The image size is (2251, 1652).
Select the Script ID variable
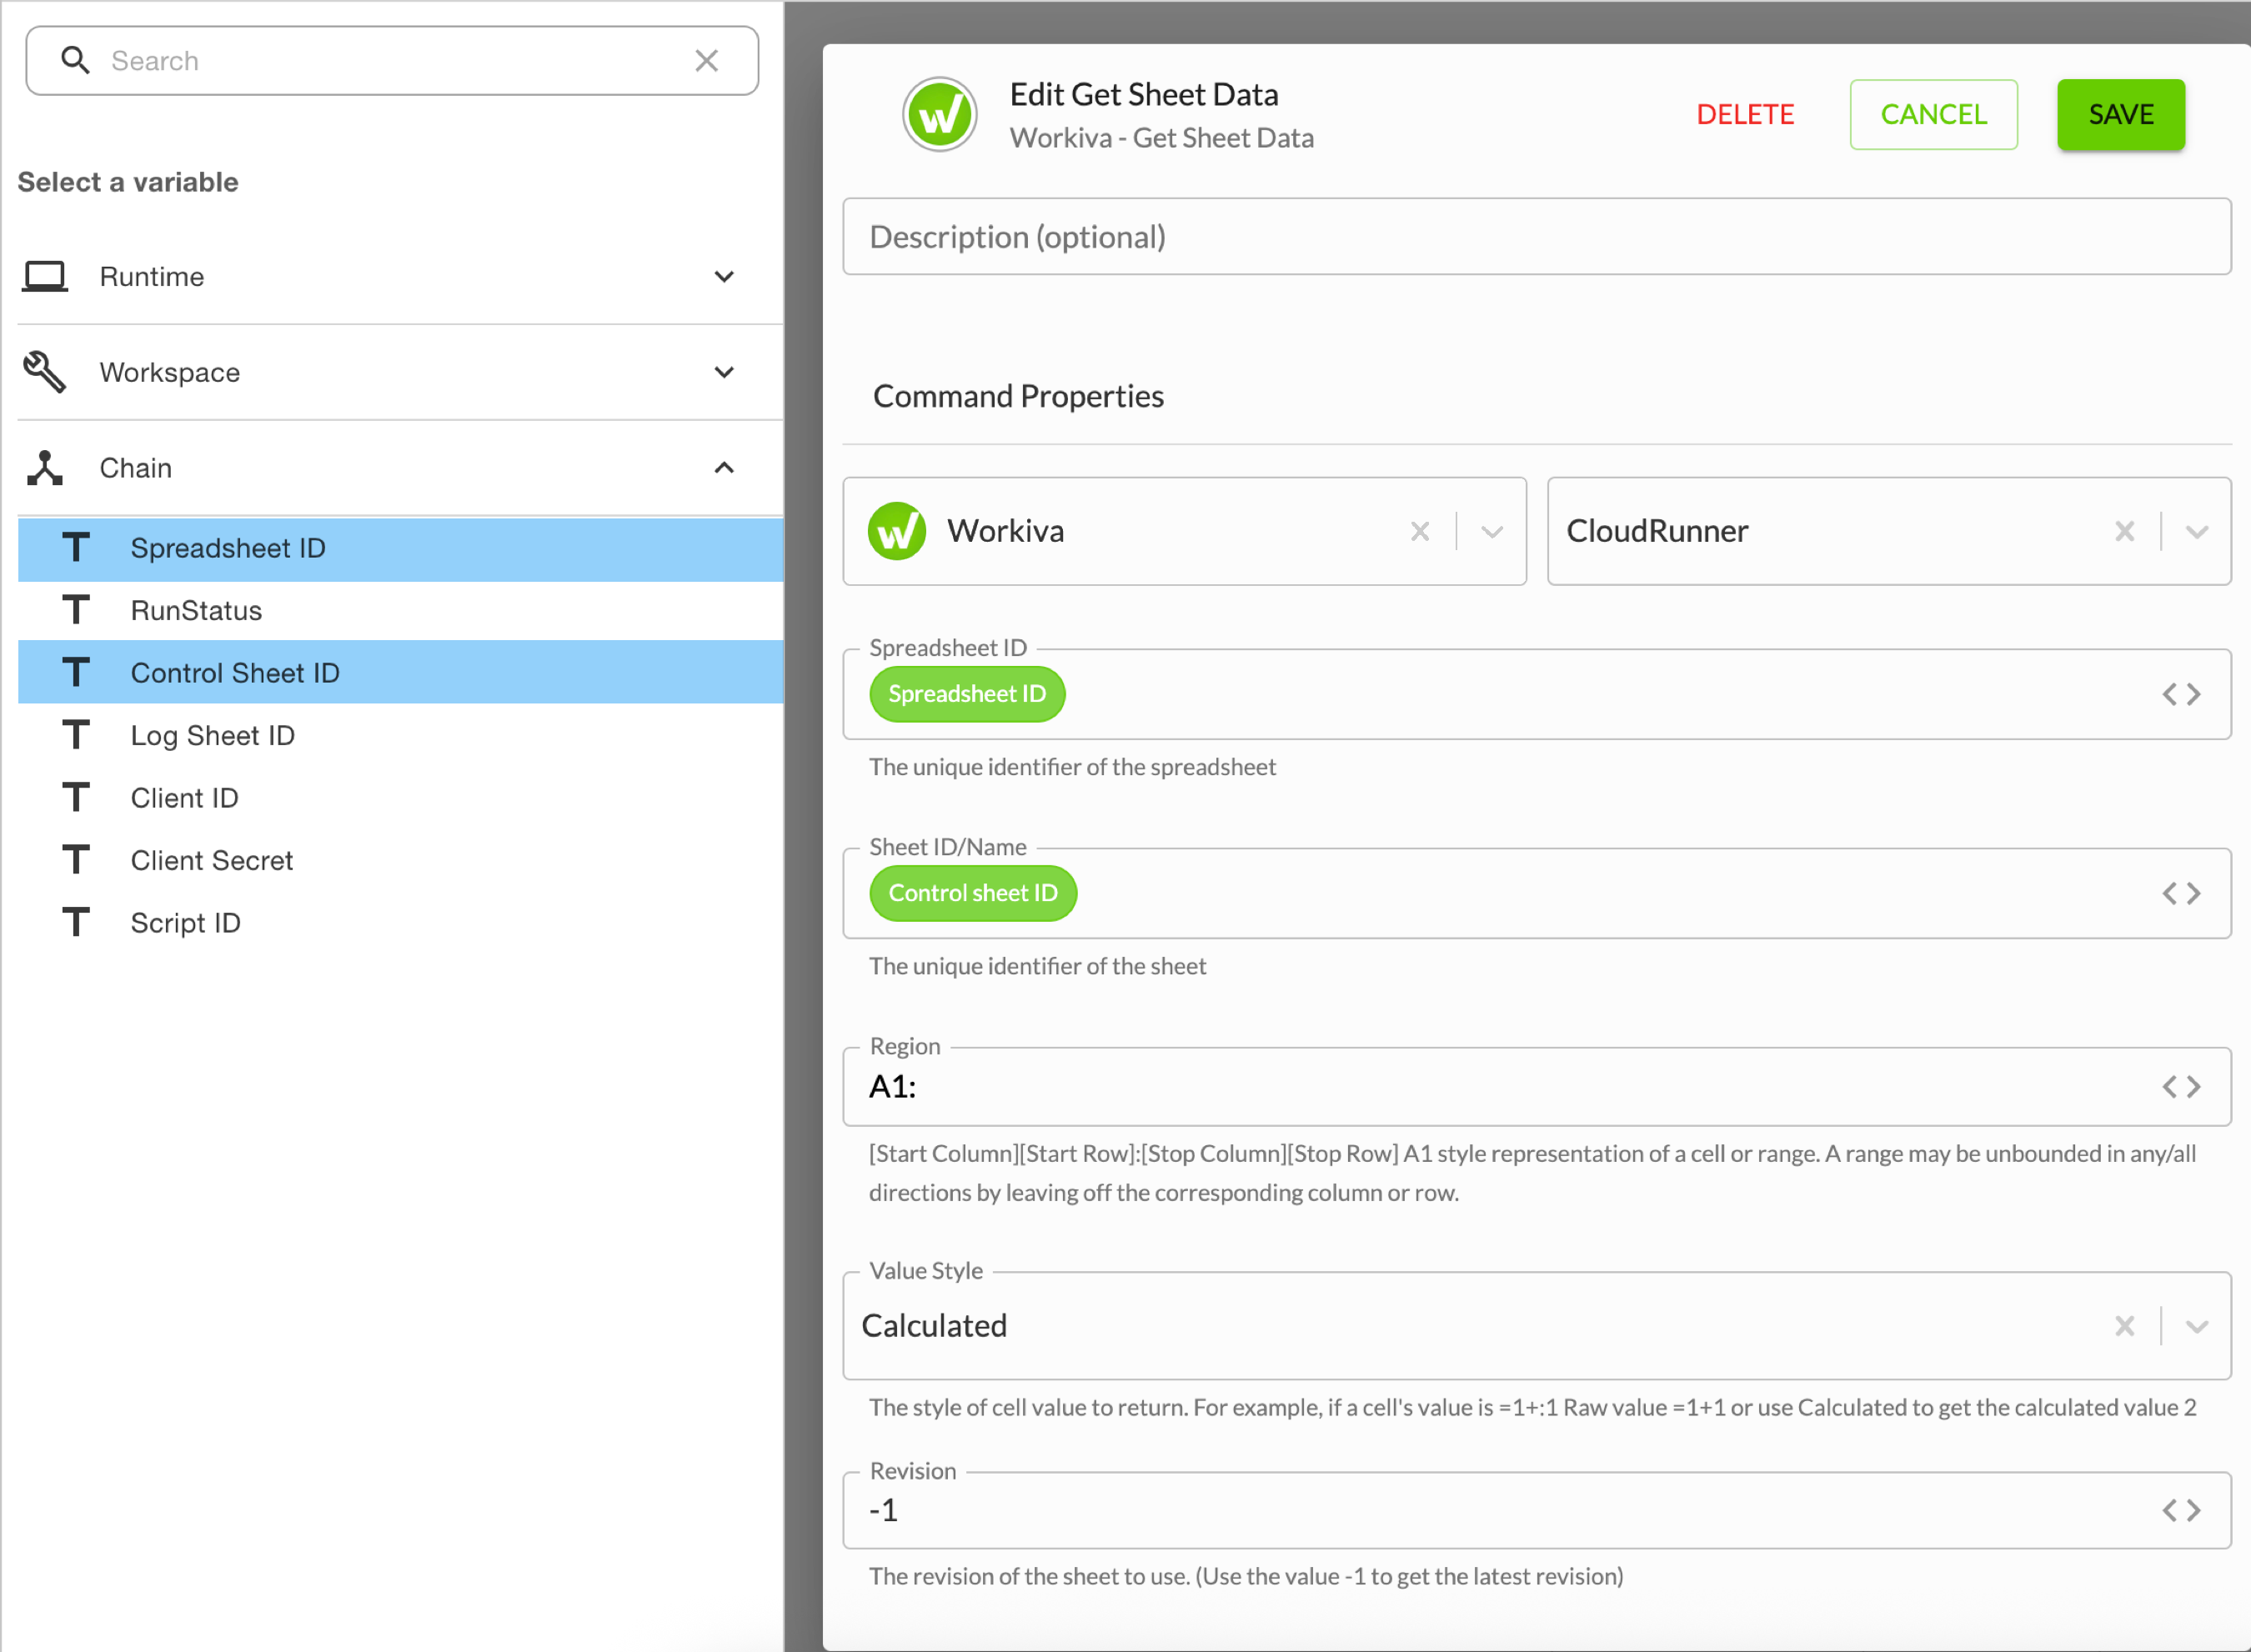point(400,923)
